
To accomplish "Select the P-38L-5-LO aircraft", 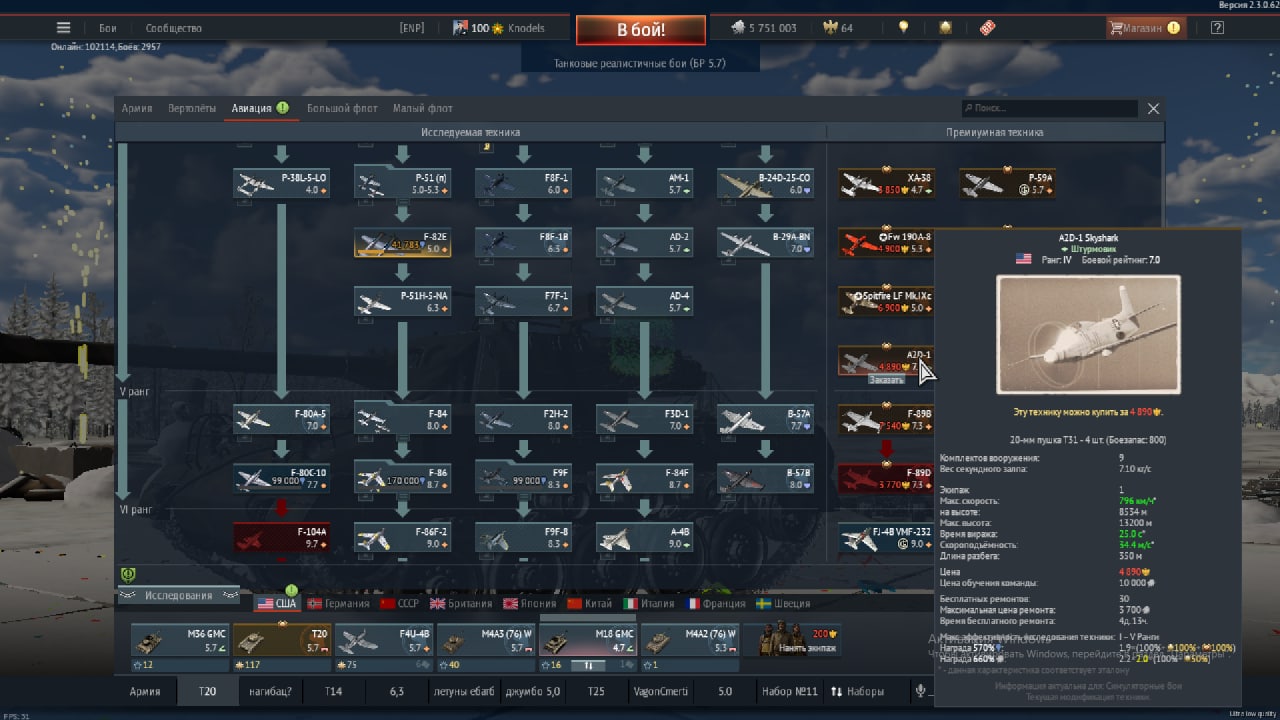I will tap(281, 183).
